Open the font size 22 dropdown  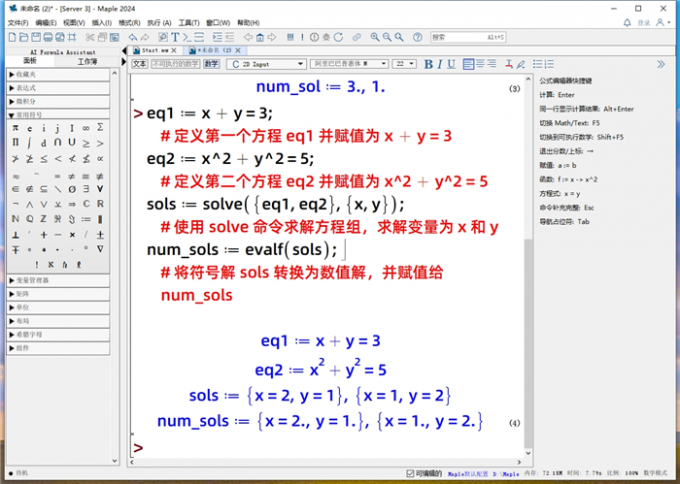point(404,64)
